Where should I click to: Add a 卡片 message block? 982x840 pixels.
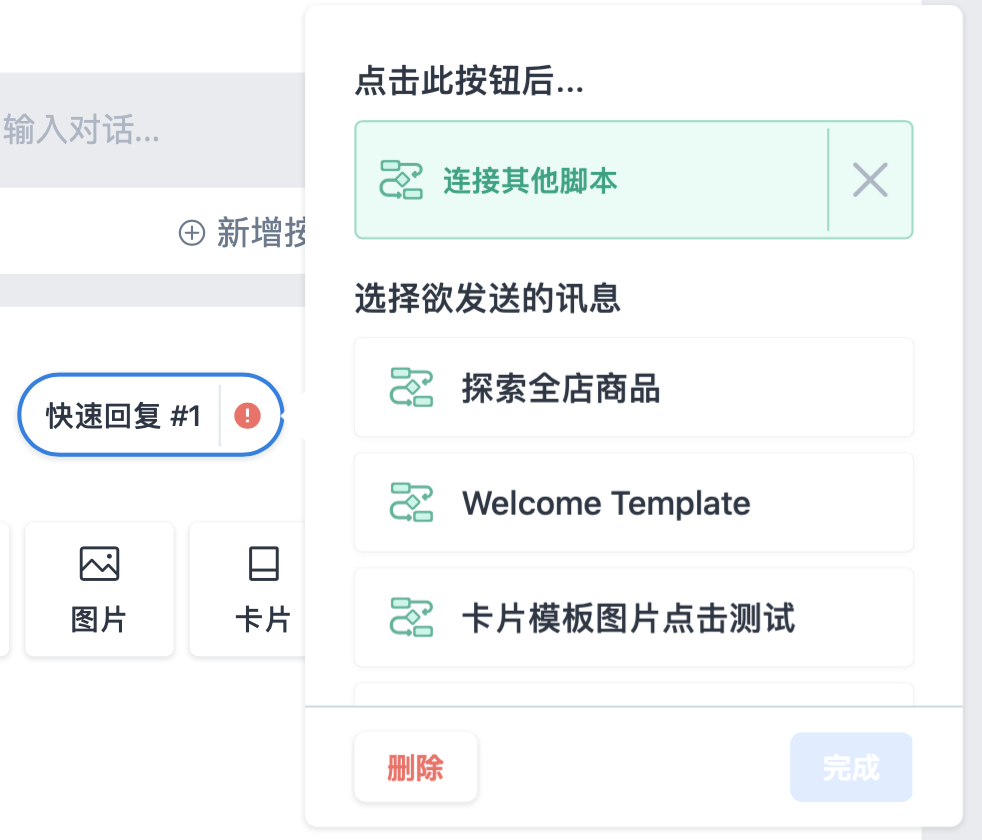tap(247, 589)
